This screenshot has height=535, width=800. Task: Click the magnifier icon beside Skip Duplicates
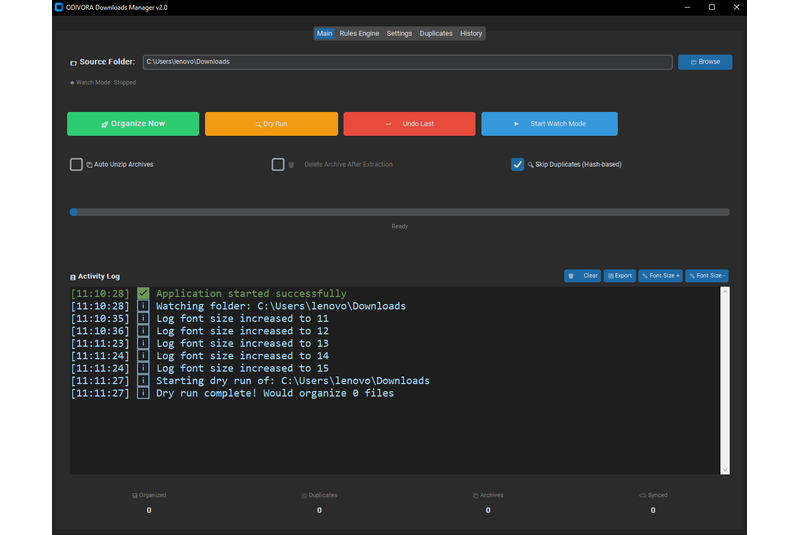pyautogui.click(x=531, y=165)
